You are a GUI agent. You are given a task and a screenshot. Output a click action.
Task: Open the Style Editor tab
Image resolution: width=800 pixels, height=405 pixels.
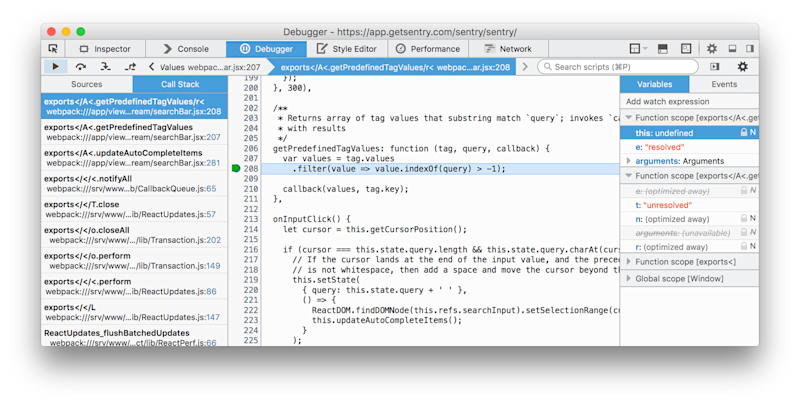click(x=347, y=49)
